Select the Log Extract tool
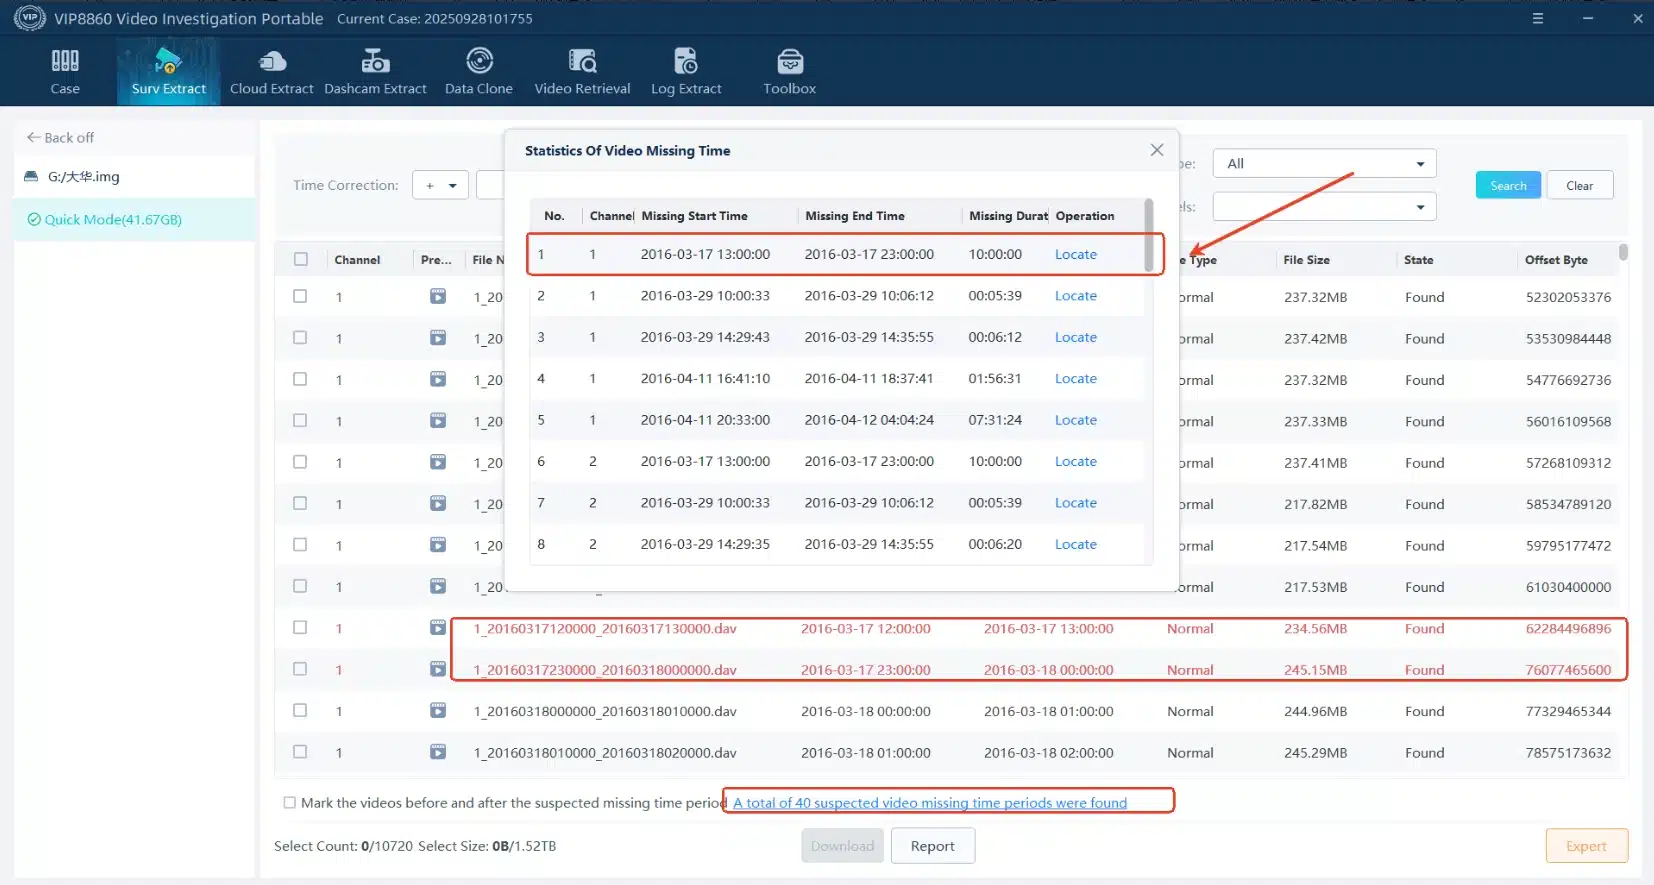 (686, 71)
